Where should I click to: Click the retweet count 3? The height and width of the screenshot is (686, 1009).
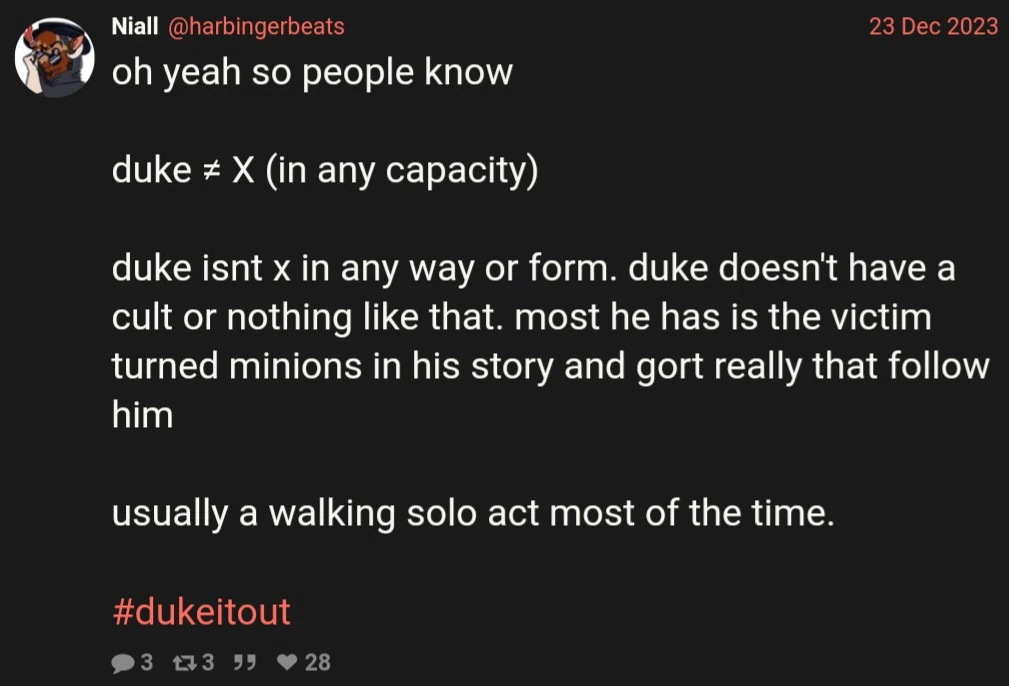(208, 662)
